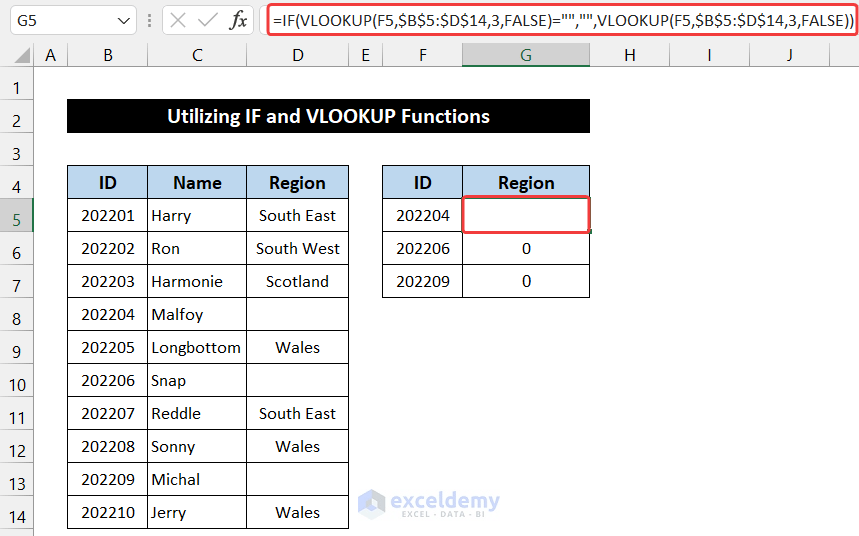Select cell 202210 in ID column
The image size is (859, 536).
[108, 512]
